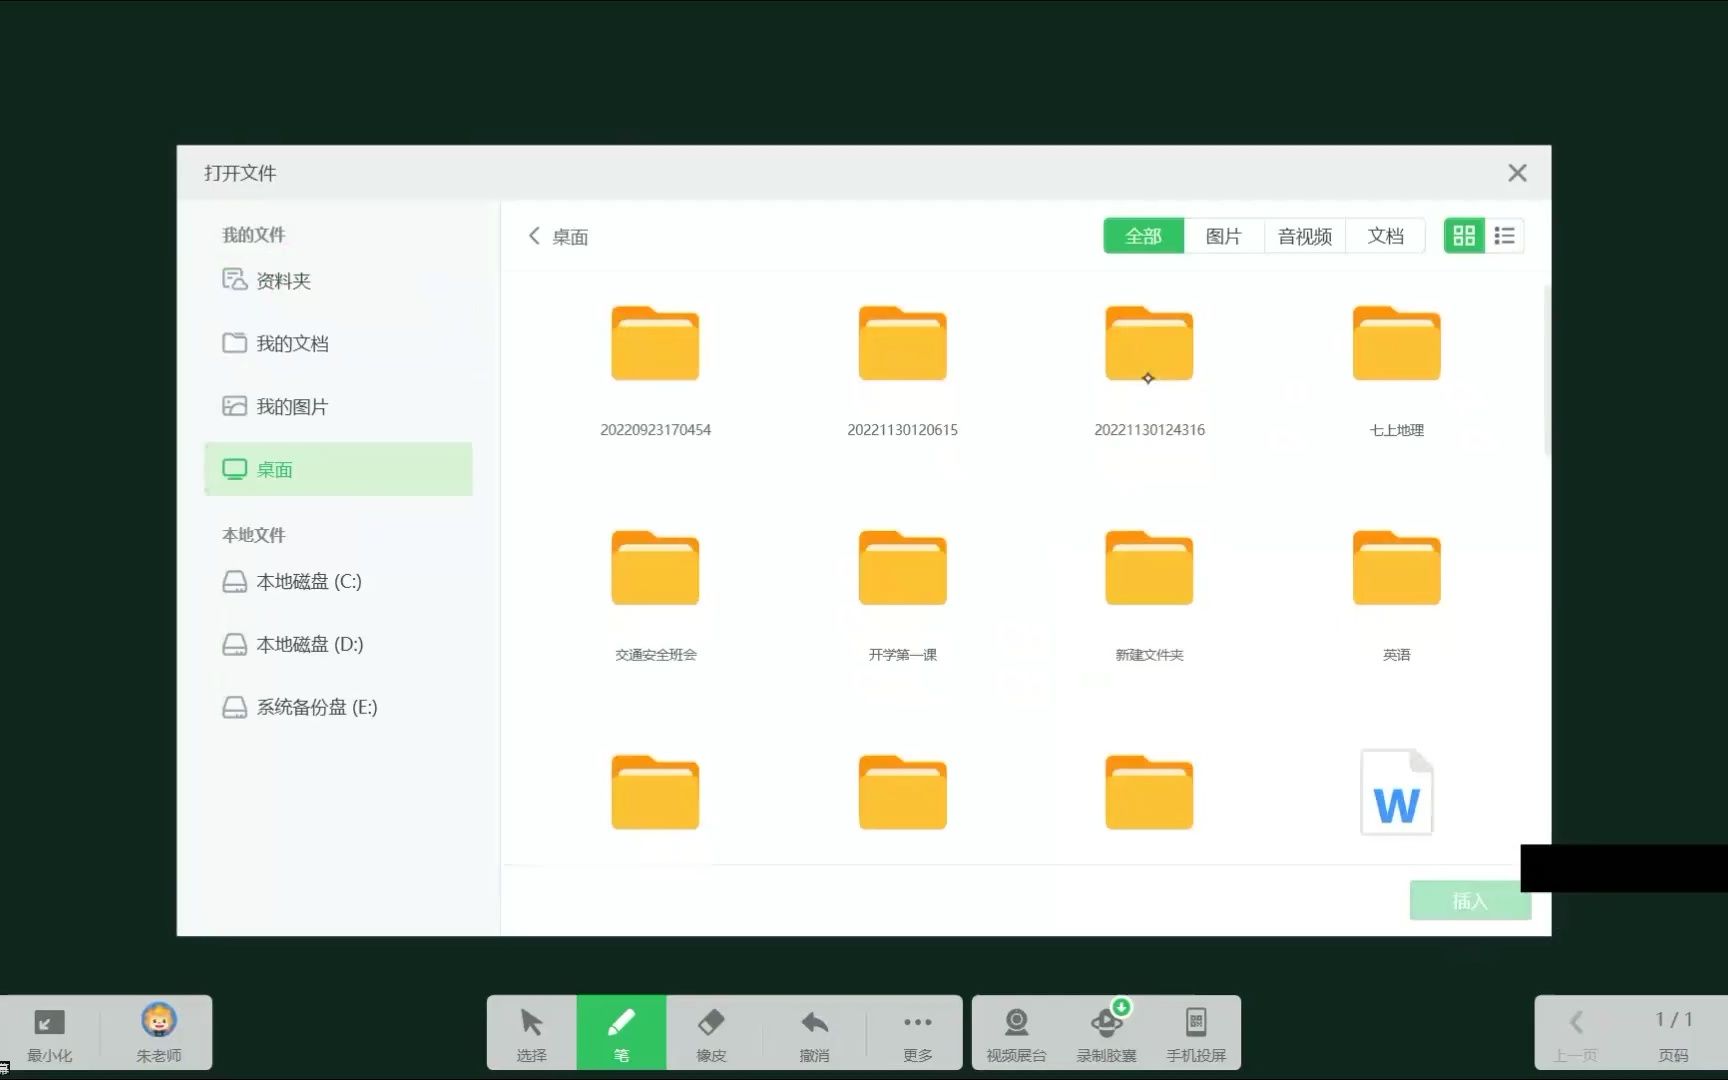Viewport: 1728px width, 1080px height.
Task: Select the 笔 pen tool
Action: click(x=621, y=1032)
